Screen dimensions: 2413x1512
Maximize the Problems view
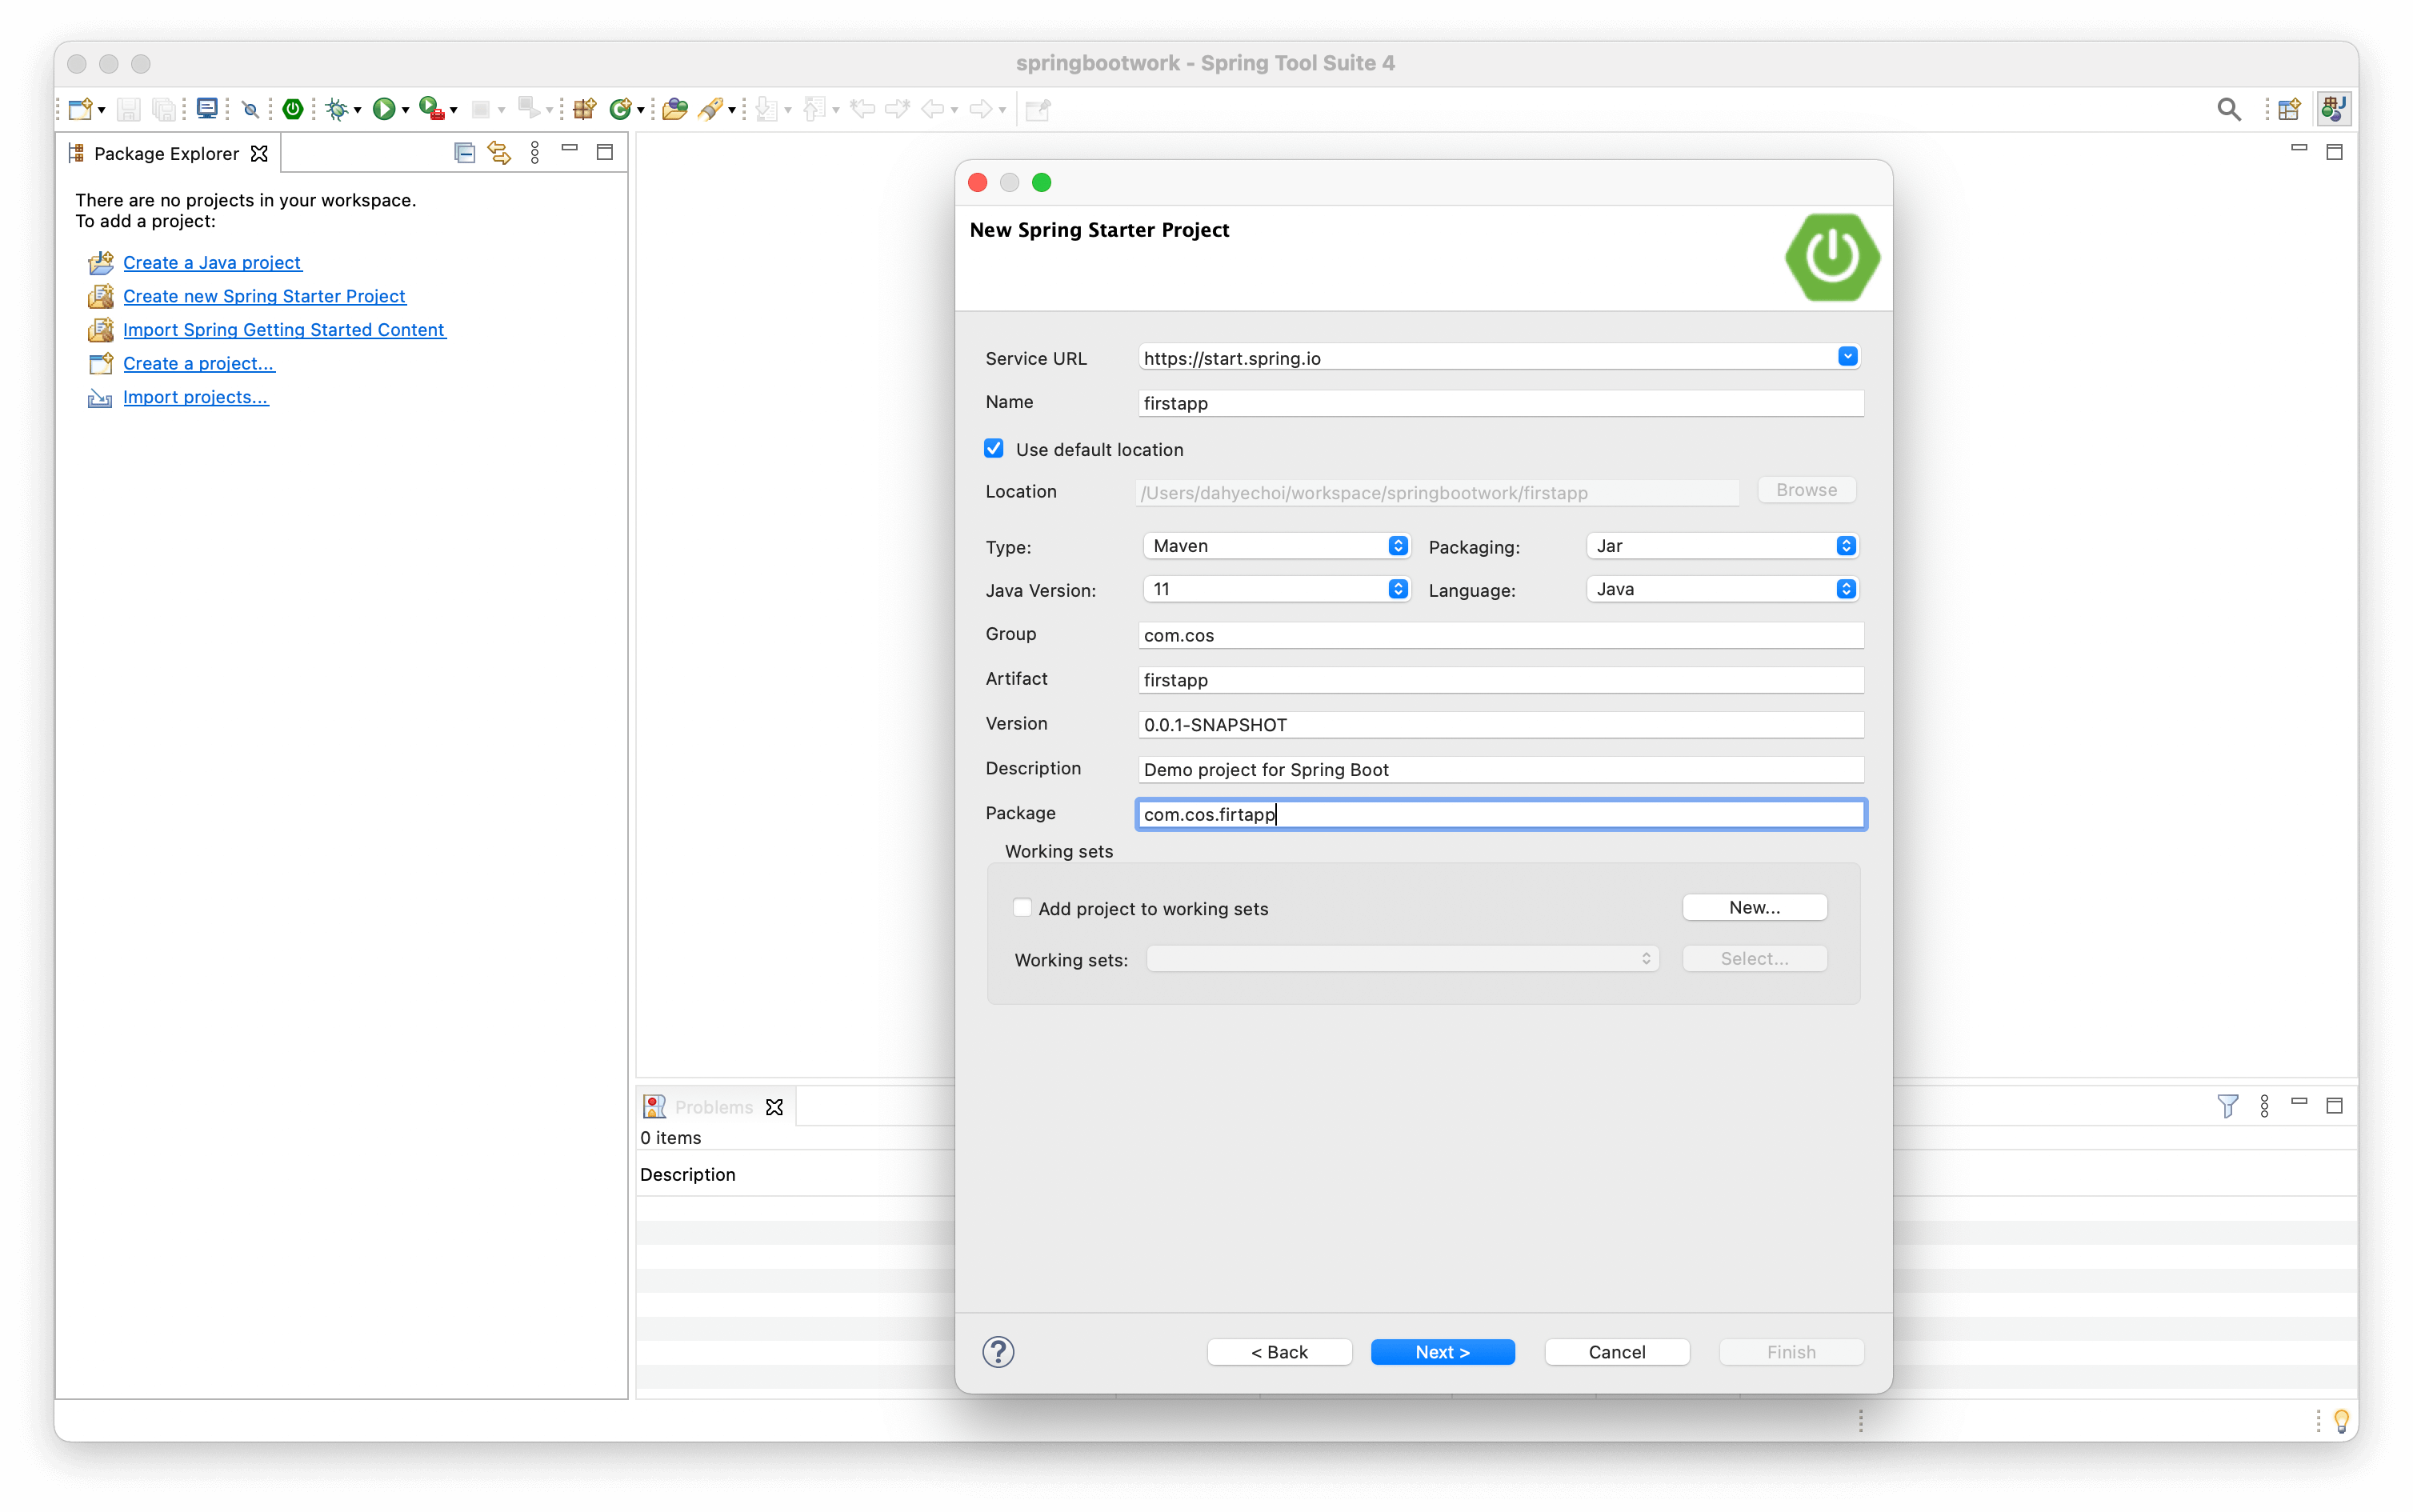tap(2335, 1105)
